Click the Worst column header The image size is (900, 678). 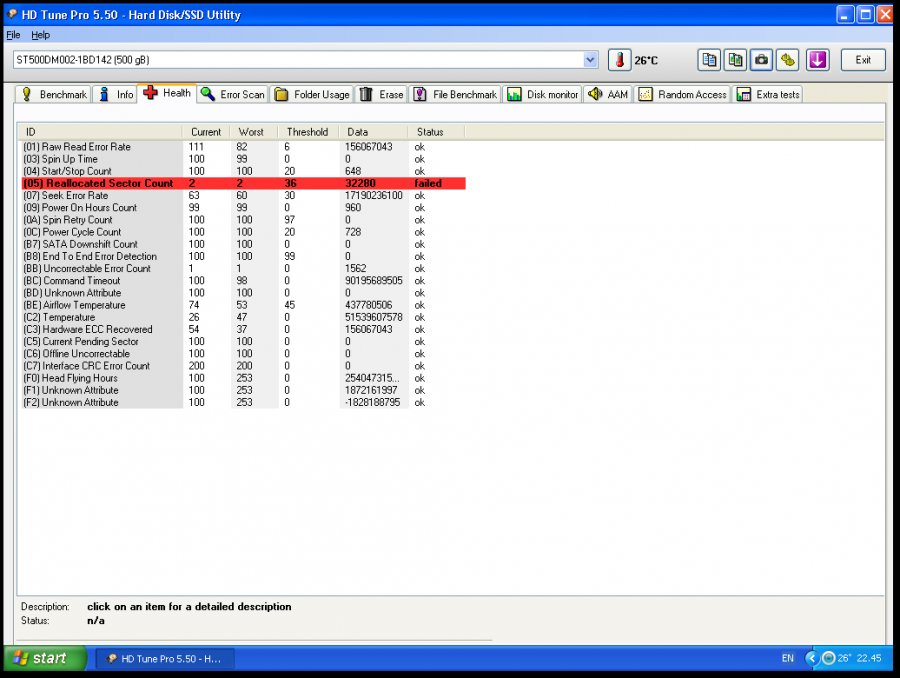(253, 132)
